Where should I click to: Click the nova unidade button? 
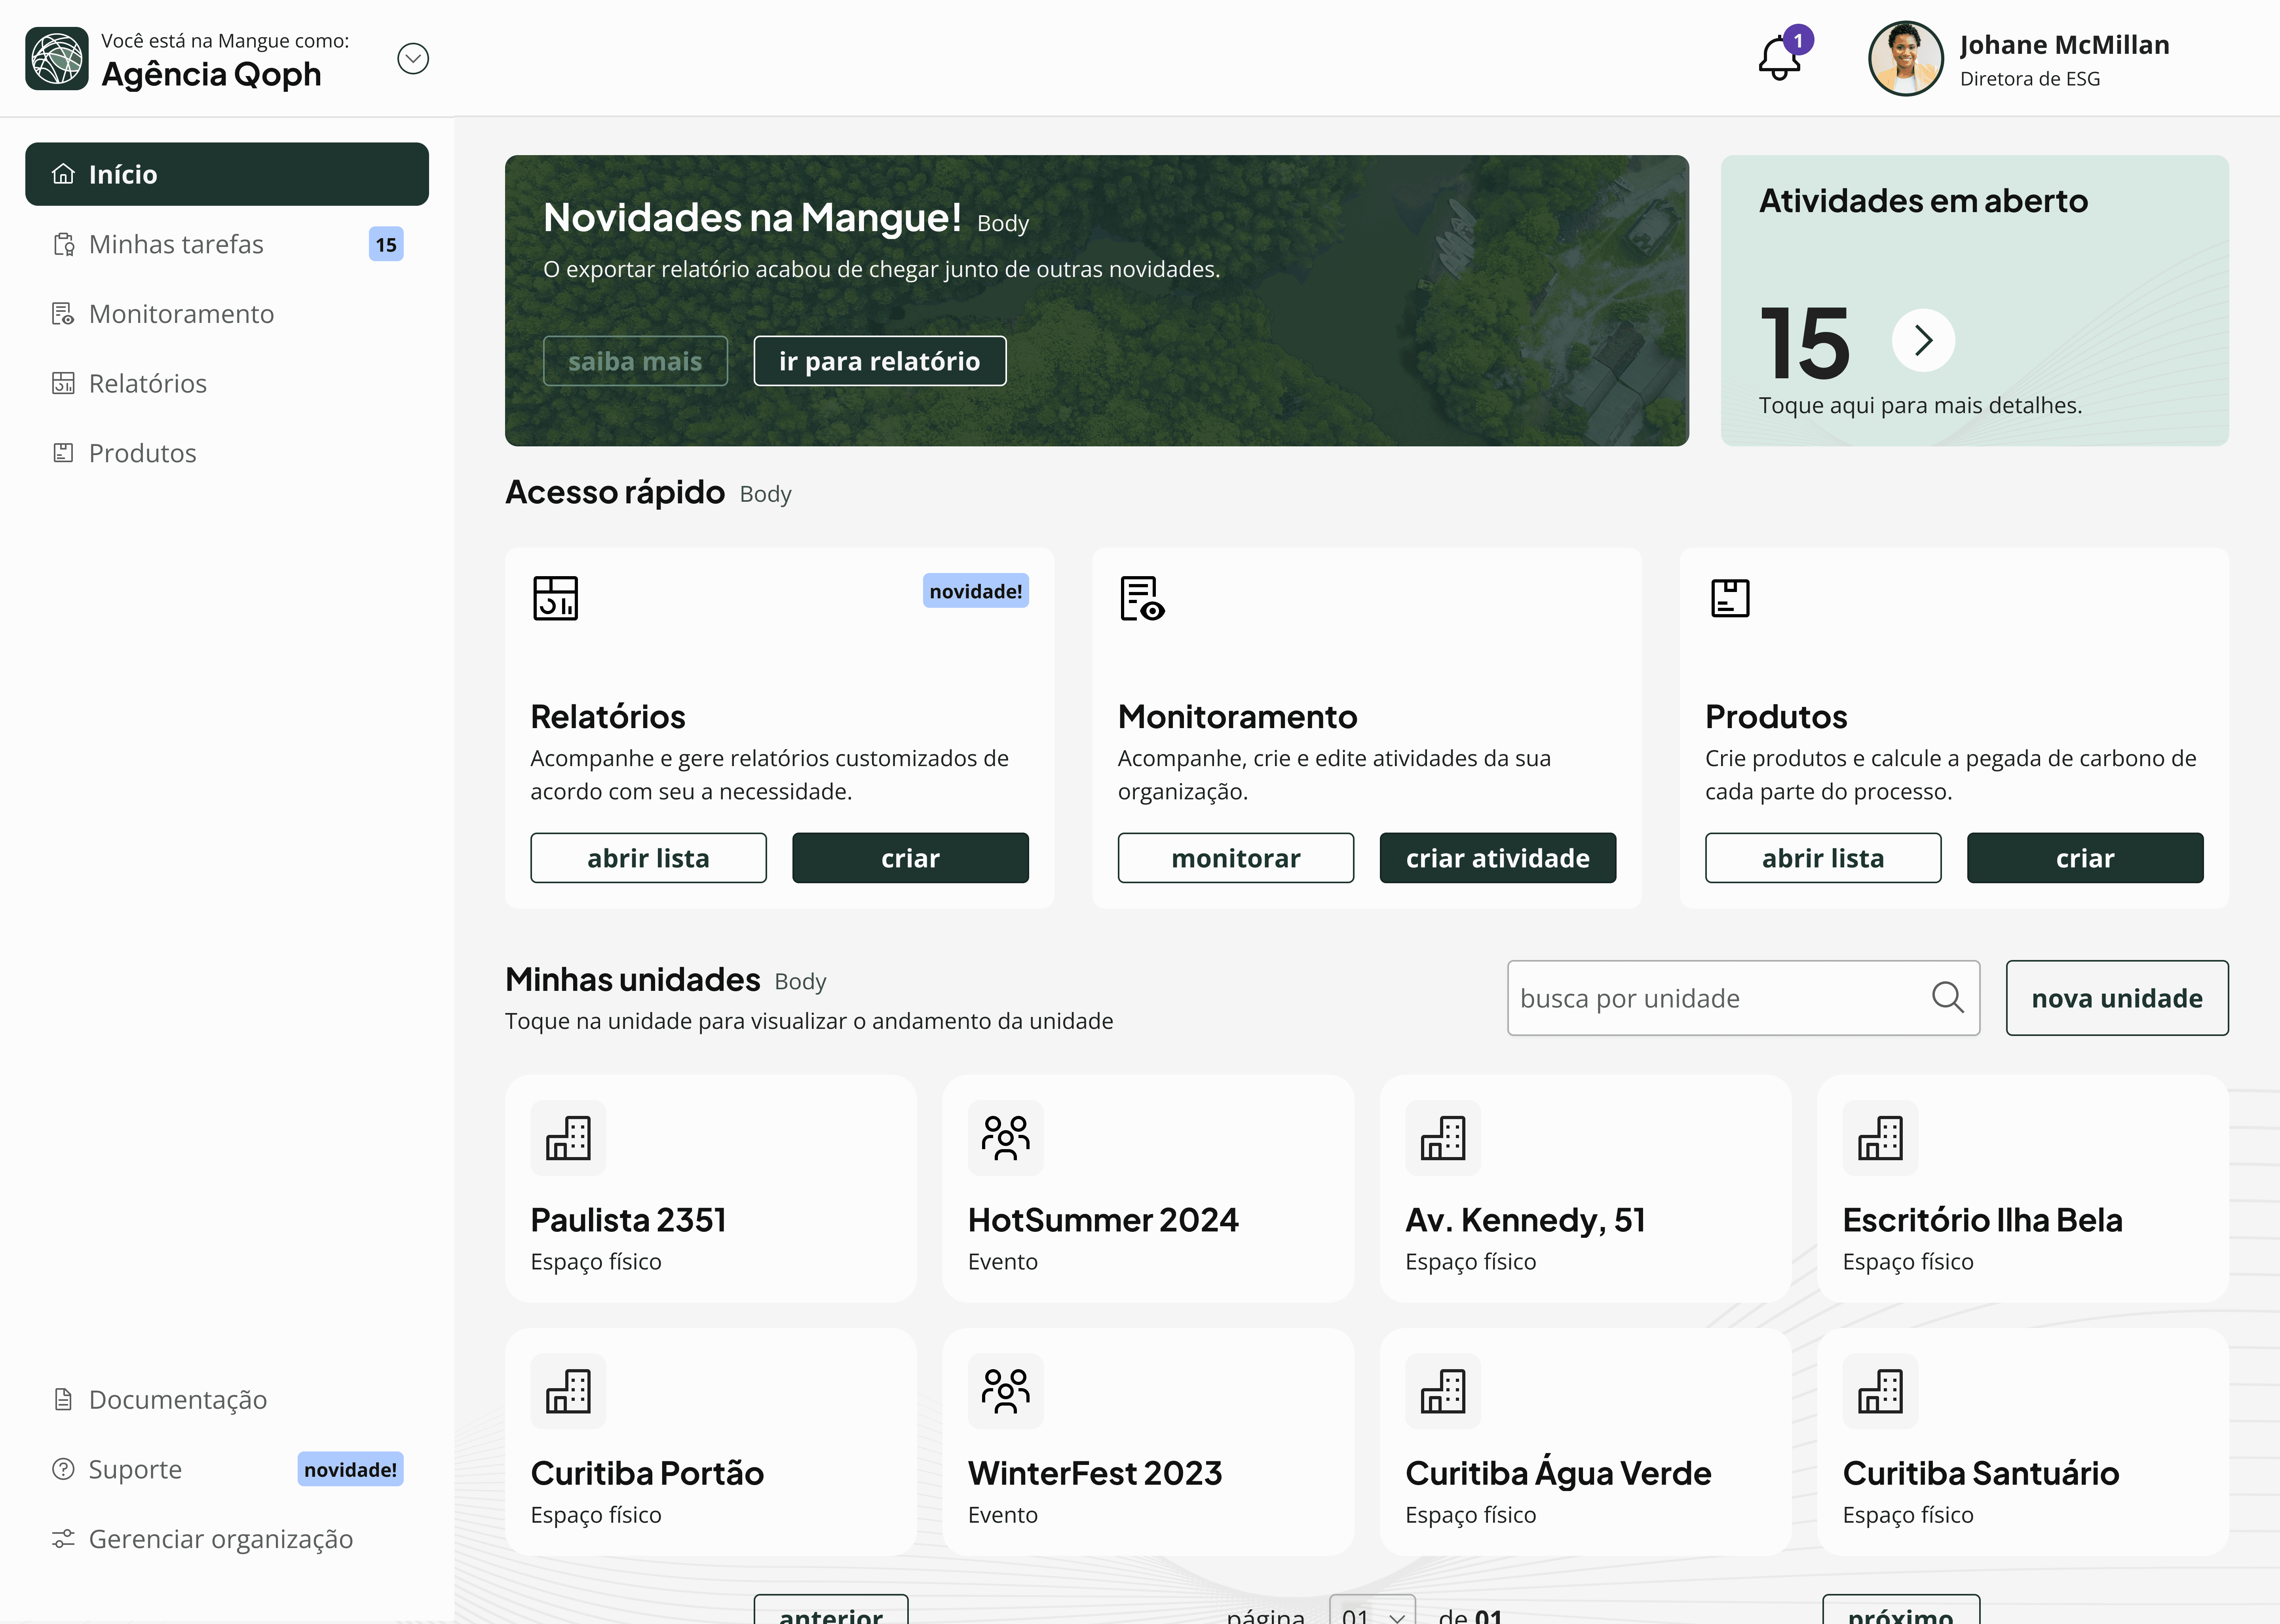pyautogui.click(x=2117, y=998)
